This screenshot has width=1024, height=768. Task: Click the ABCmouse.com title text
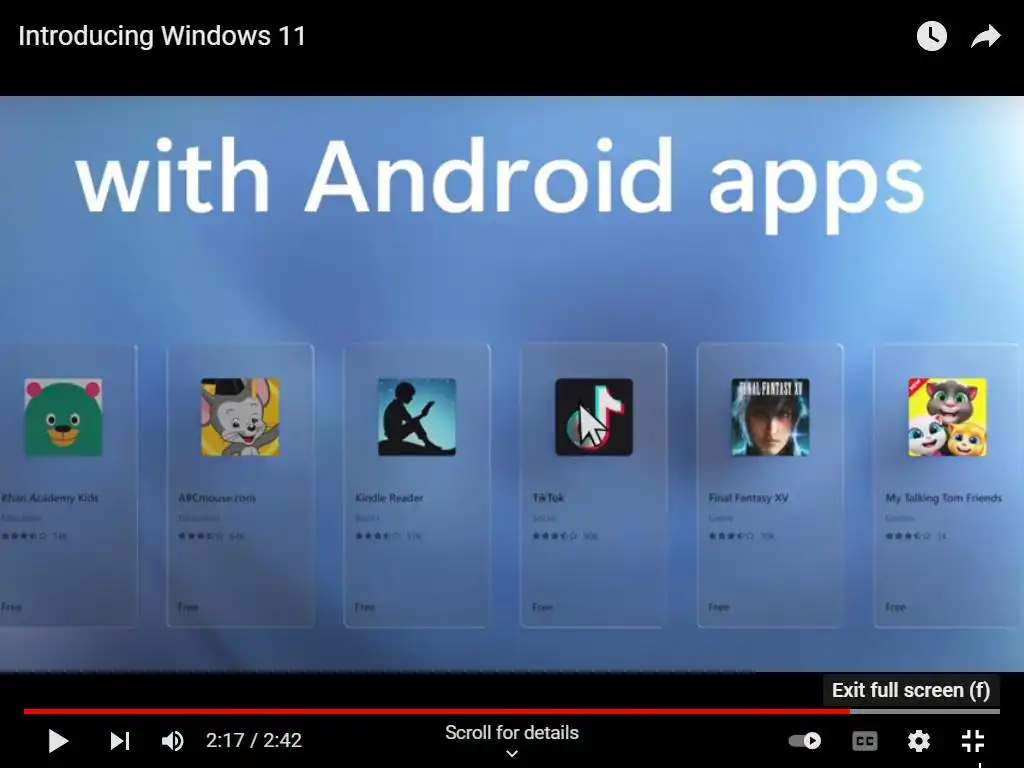(217, 498)
